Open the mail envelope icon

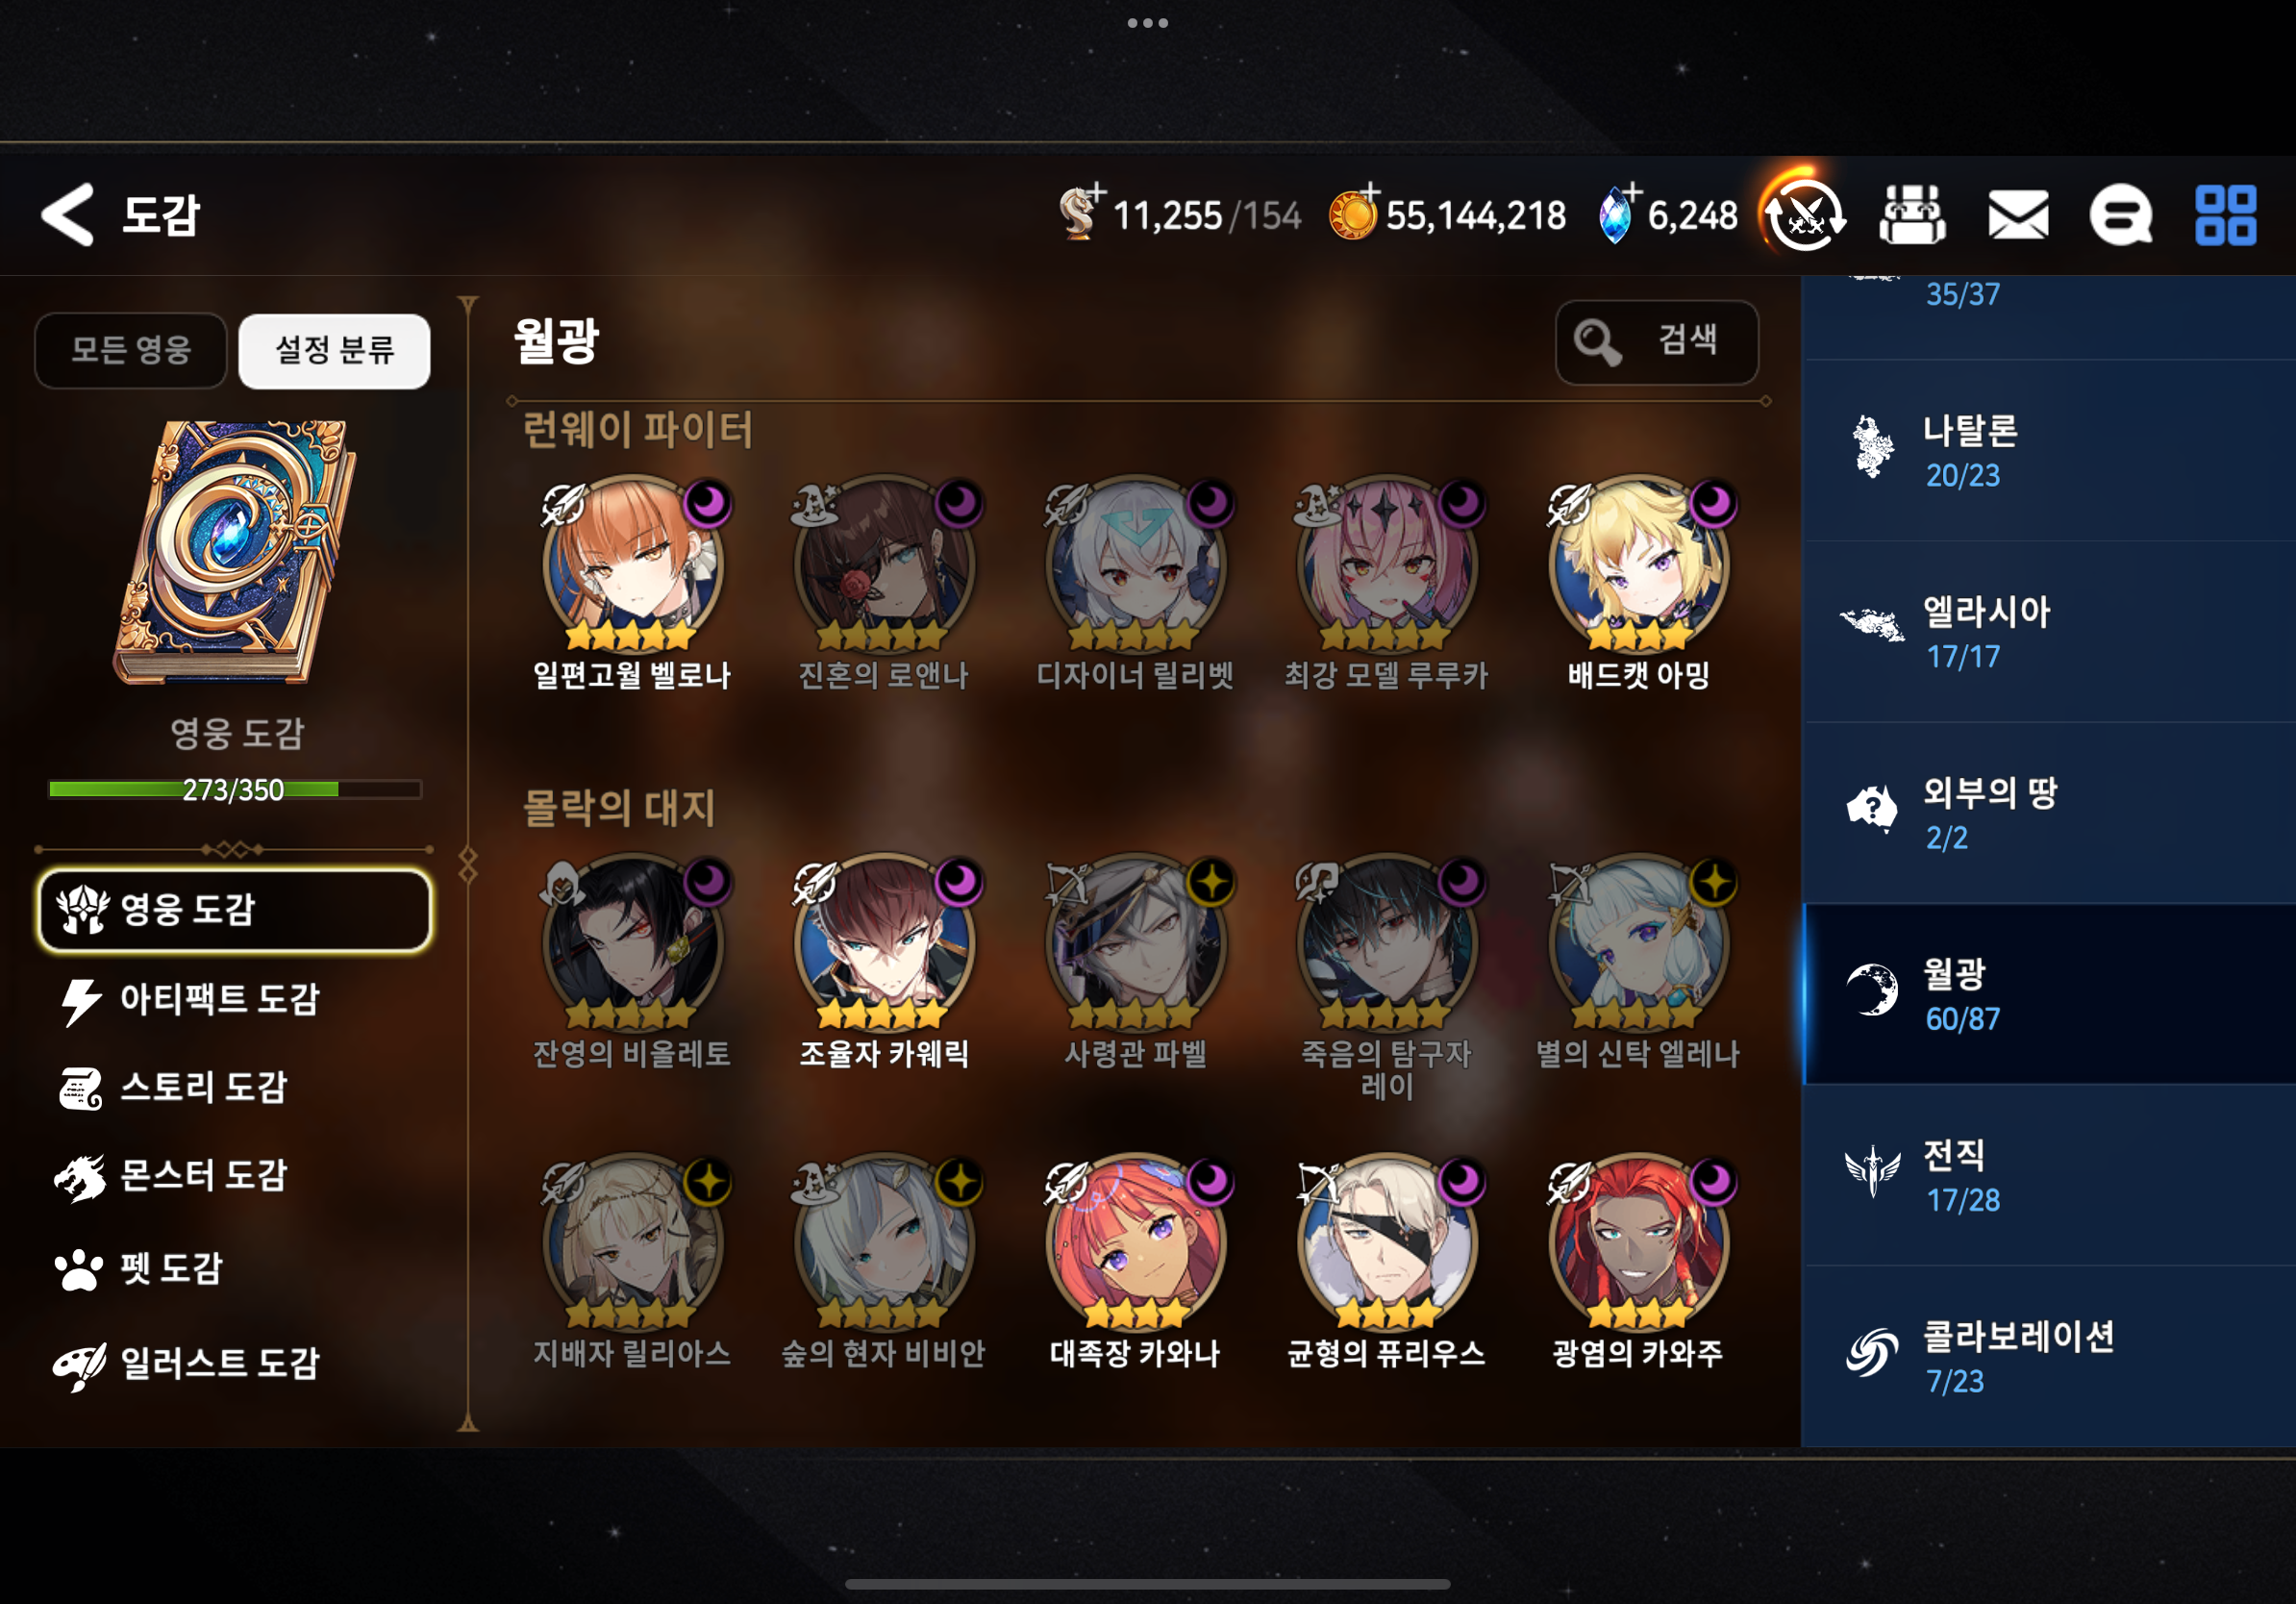tap(2018, 214)
